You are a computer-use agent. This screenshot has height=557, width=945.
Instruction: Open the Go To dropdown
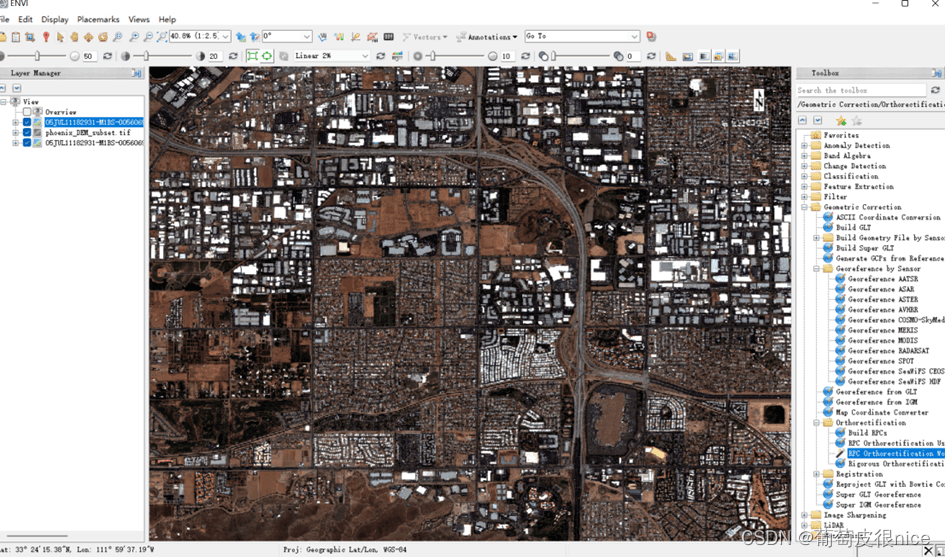click(x=634, y=37)
